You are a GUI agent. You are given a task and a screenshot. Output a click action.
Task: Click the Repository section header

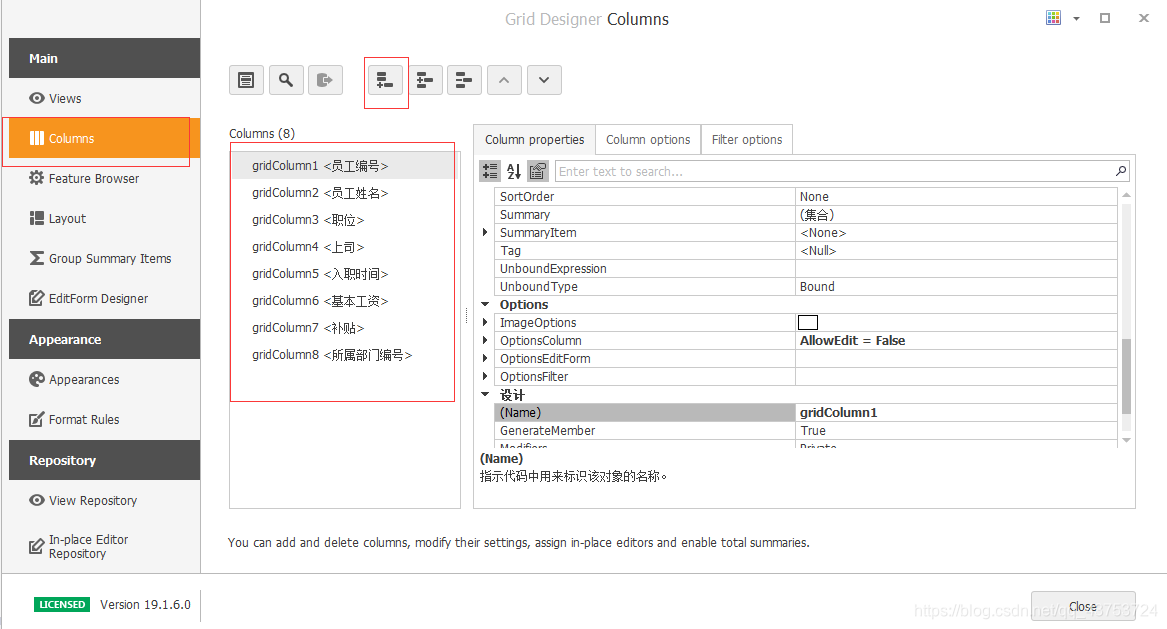[x=104, y=461]
